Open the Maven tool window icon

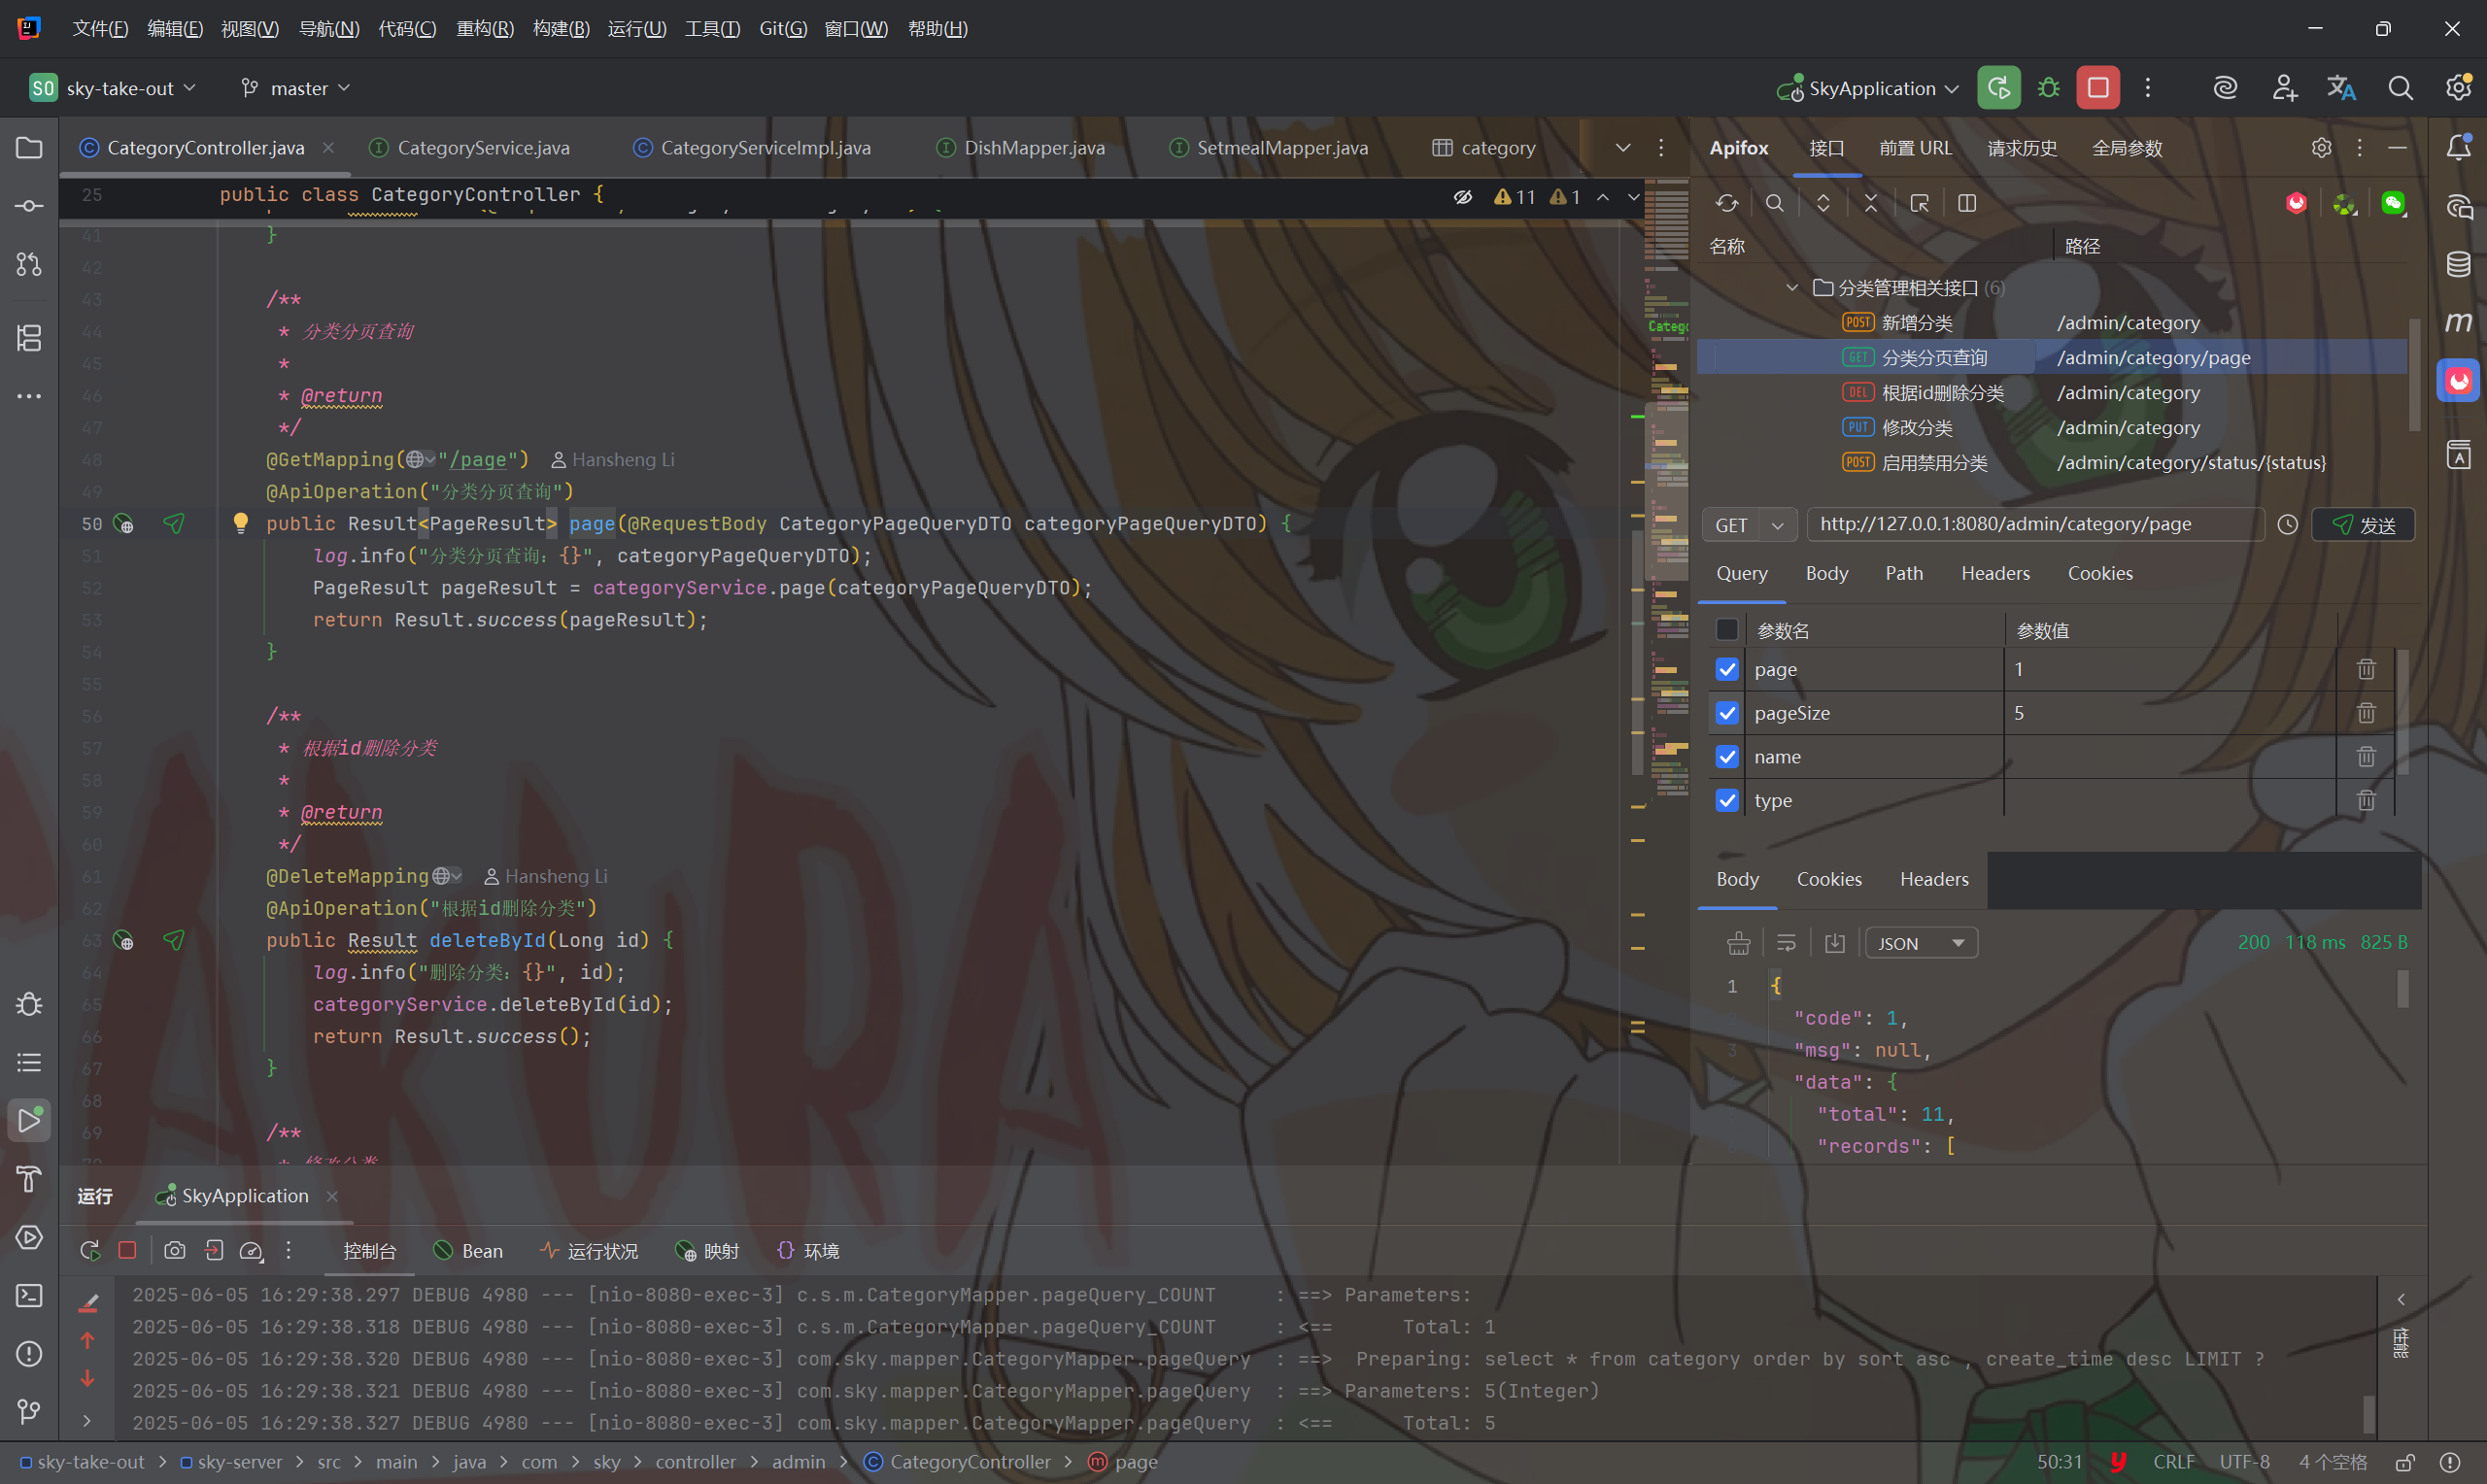point(2459,322)
